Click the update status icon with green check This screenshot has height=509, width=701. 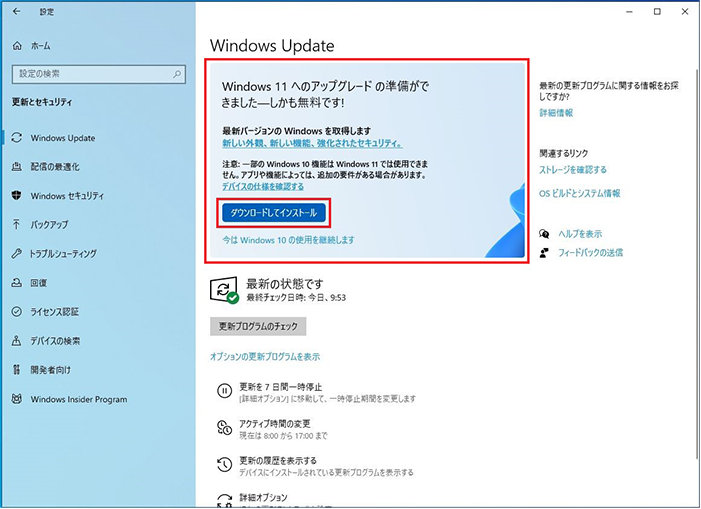coord(224,290)
